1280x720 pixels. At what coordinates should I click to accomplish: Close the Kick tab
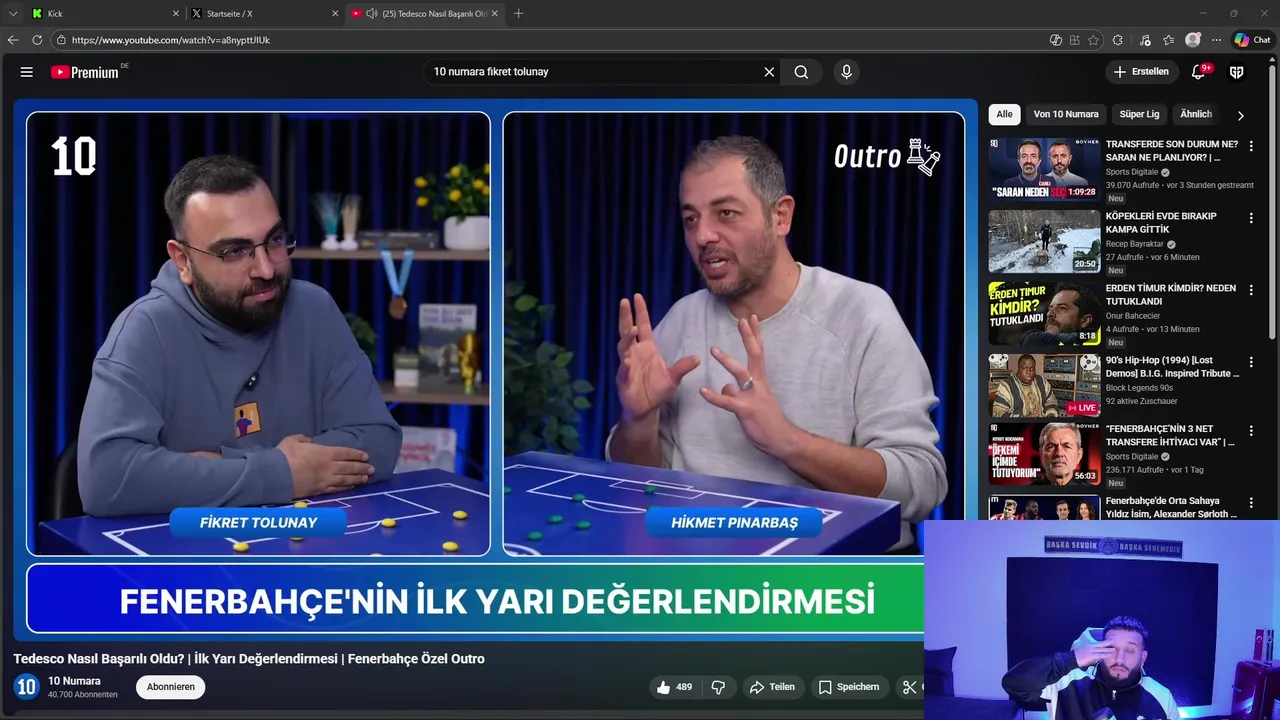176,13
